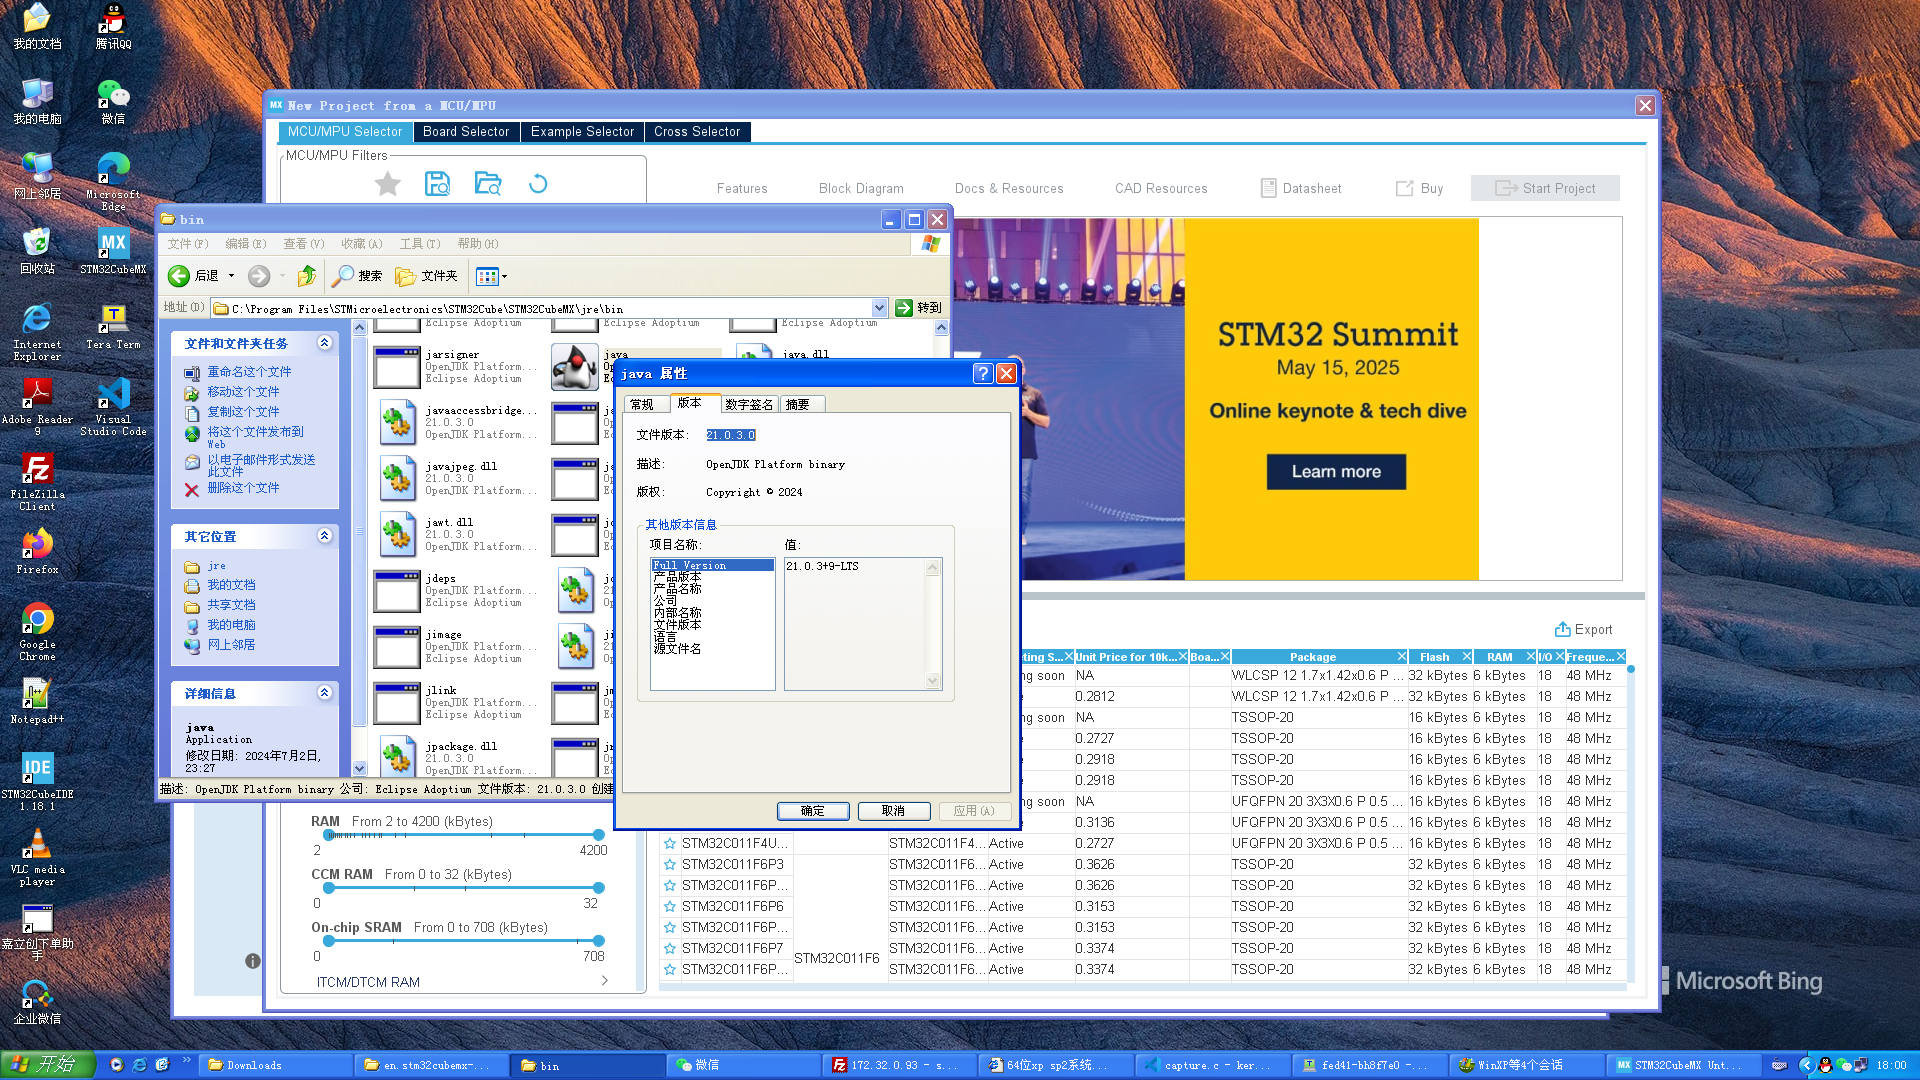Click the 文件版本 value field 21.0.3.0
The width and height of the screenshot is (1920, 1080).
point(731,435)
